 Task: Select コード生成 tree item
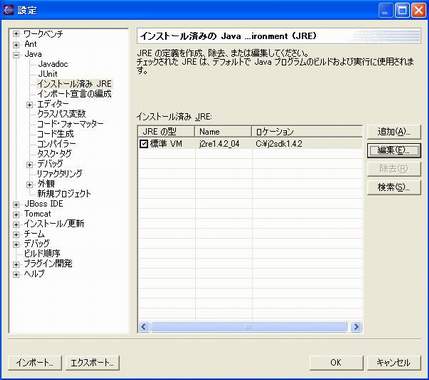(55, 134)
